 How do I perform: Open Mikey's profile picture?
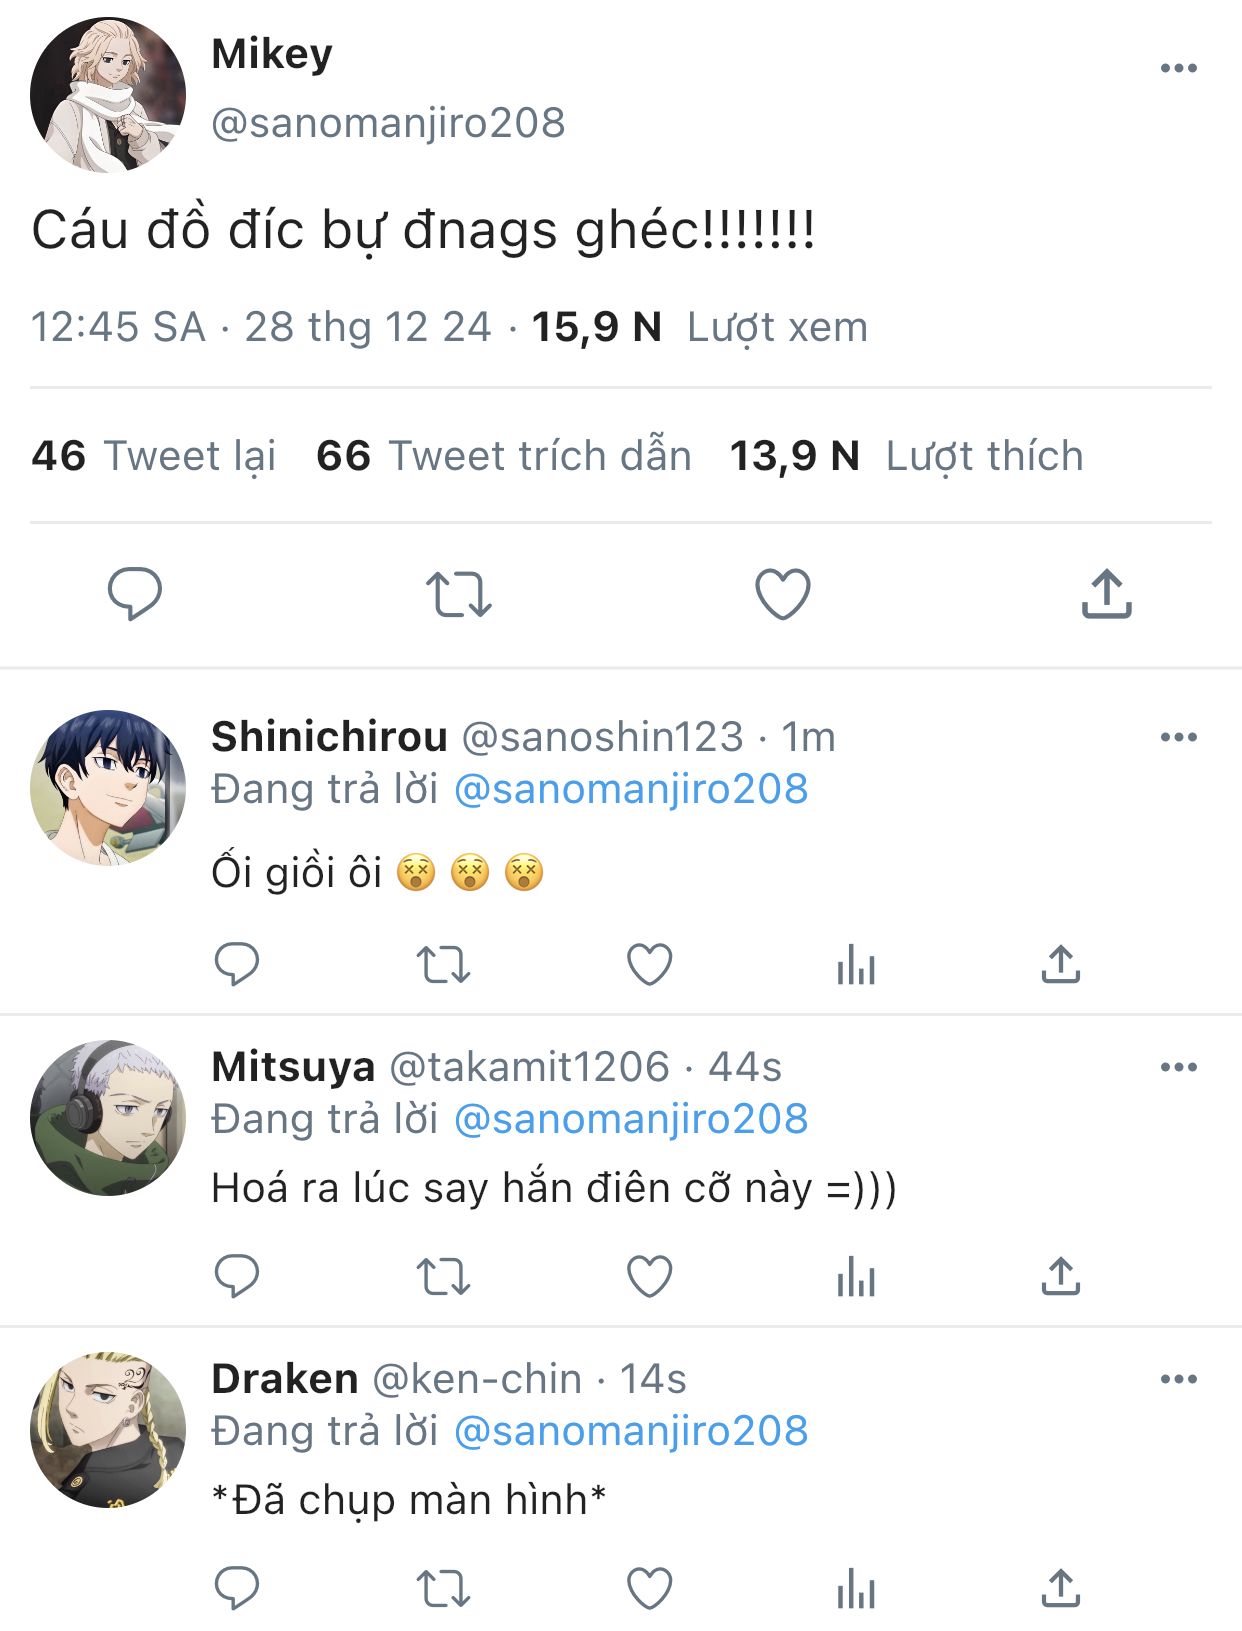point(108,95)
